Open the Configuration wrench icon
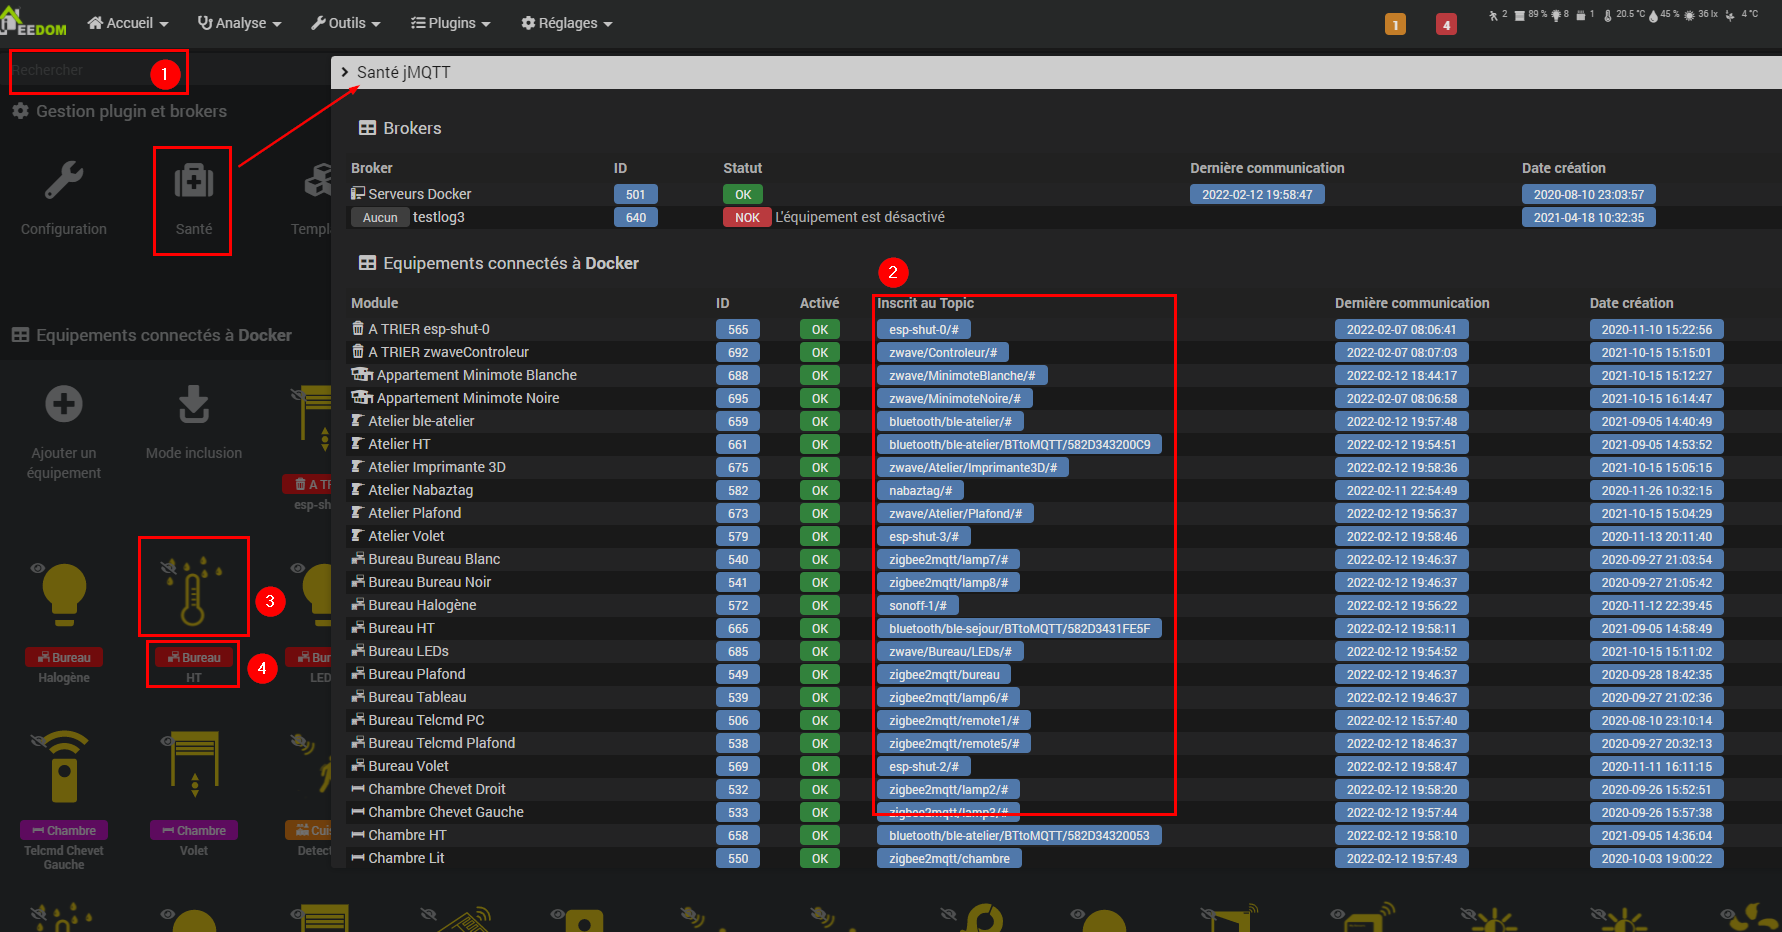 [x=64, y=182]
